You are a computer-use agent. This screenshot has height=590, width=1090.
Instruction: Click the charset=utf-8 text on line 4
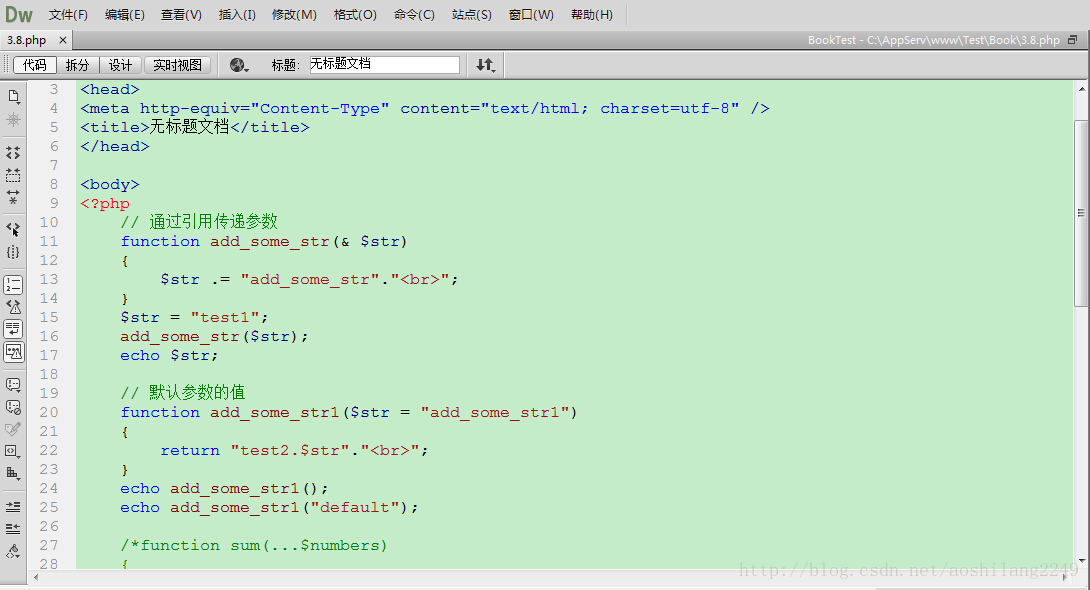[665, 108]
